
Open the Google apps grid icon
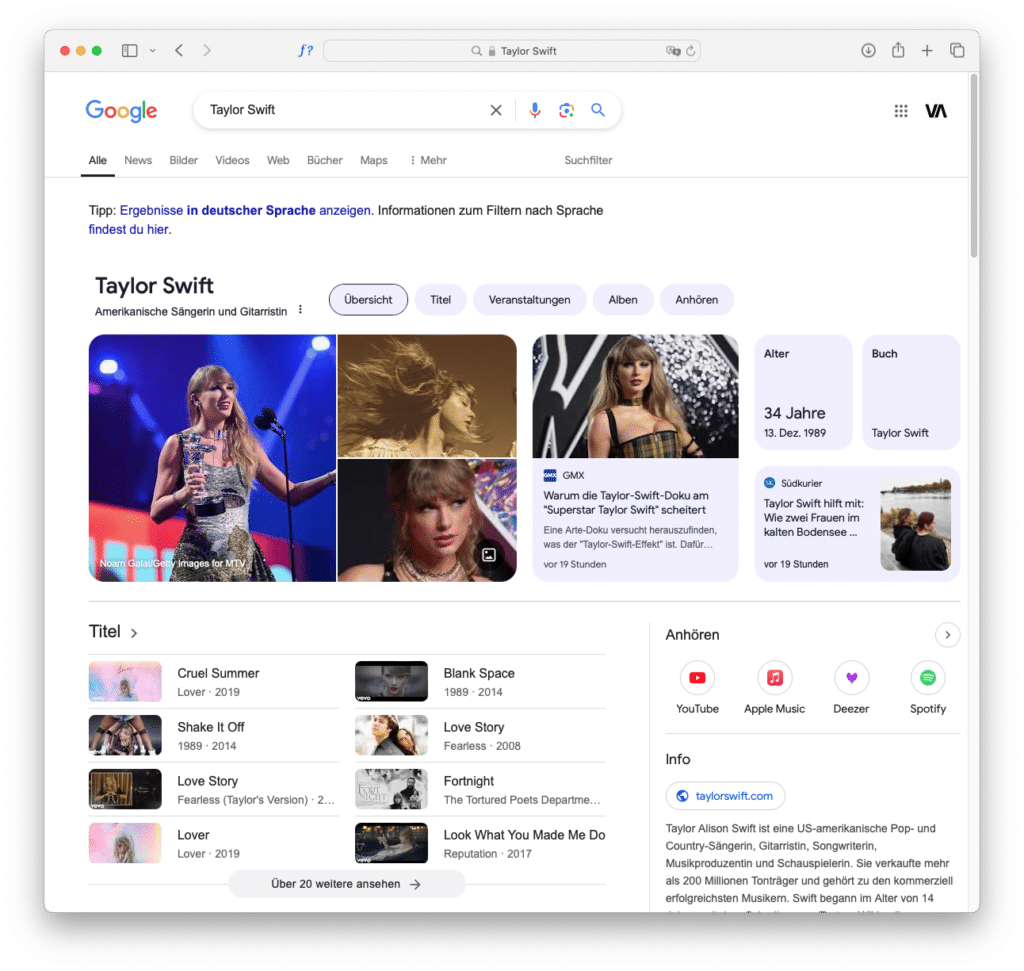(x=901, y=111)
